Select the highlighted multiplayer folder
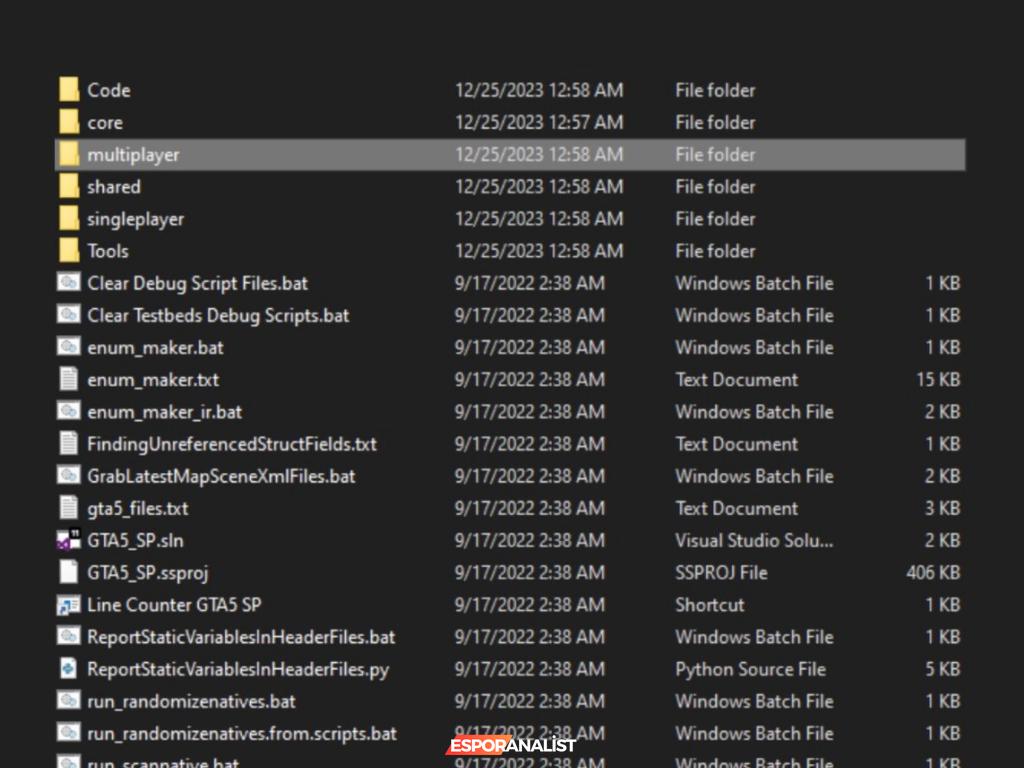 coord(133,155)
